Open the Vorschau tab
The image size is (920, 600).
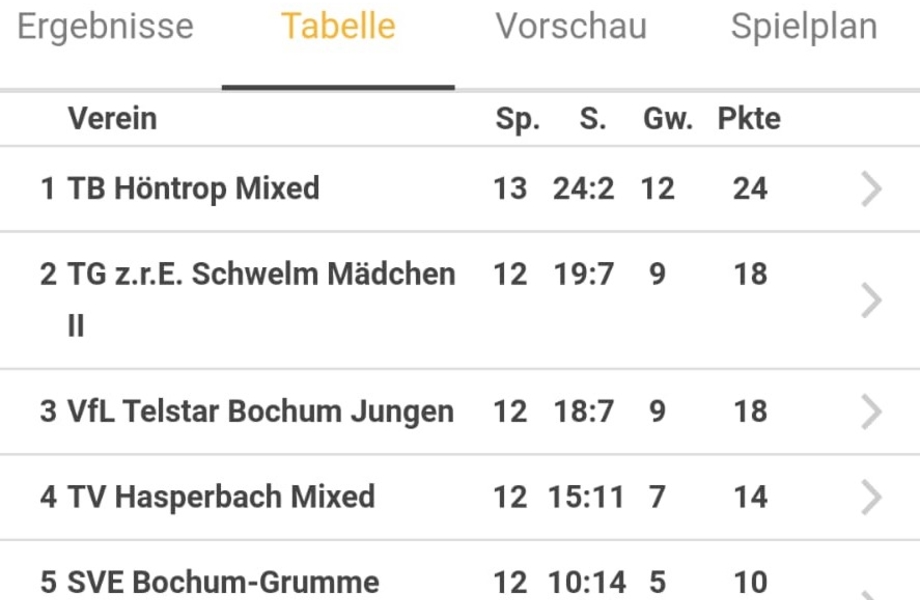click(x=571, y=27)
